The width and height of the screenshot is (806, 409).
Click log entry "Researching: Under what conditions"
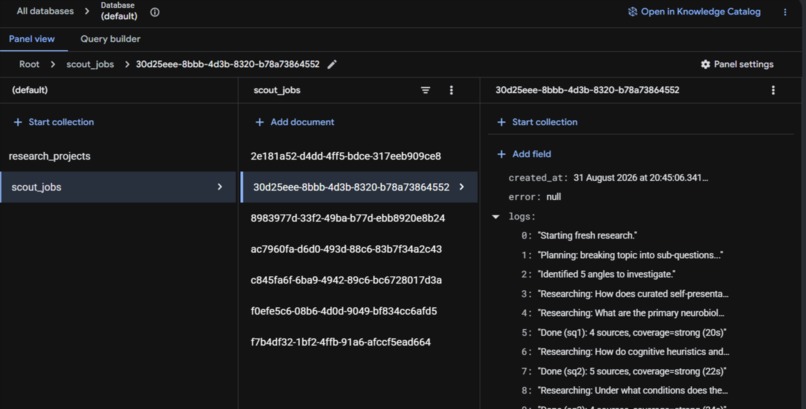(633, 391)
